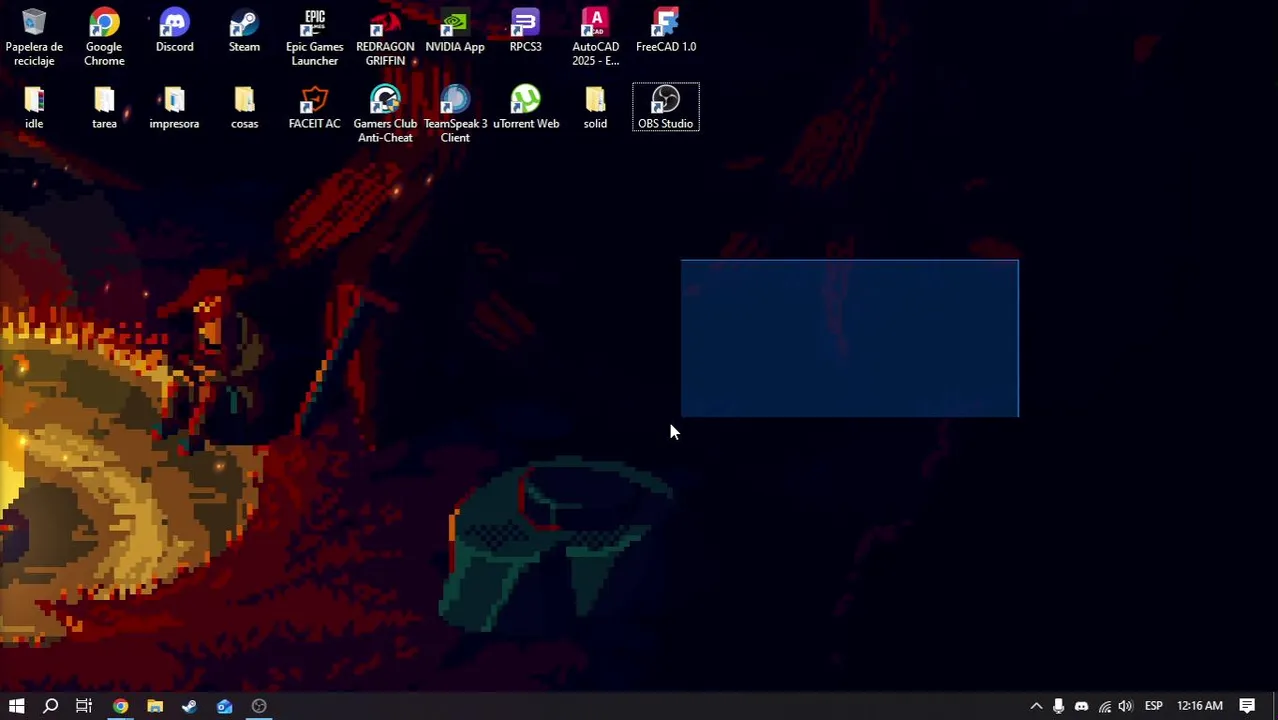Open Steam from the taskbar
The image size is (1278, 720).
point(189,706)
